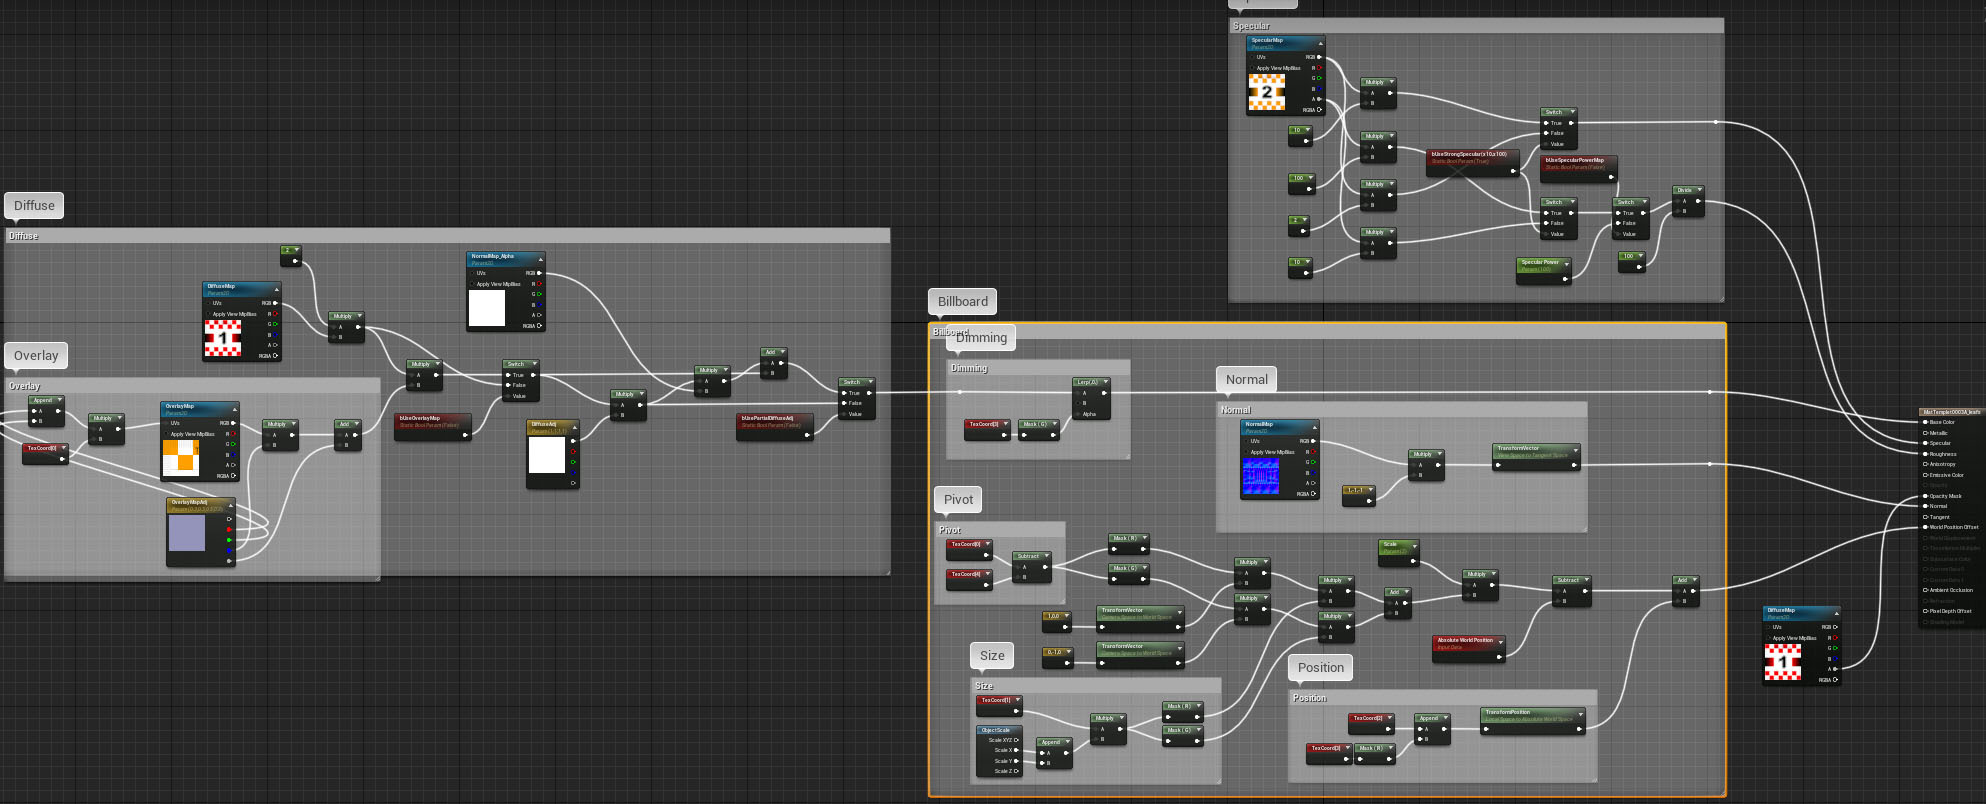
Task: Click the SpecularMap red R output pin
Action: [1320, 68]
